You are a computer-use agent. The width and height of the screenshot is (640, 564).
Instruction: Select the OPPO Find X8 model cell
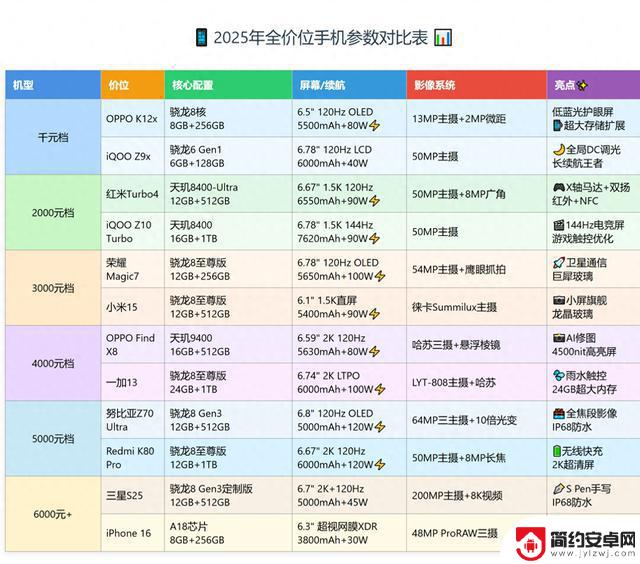click(133, 344)
